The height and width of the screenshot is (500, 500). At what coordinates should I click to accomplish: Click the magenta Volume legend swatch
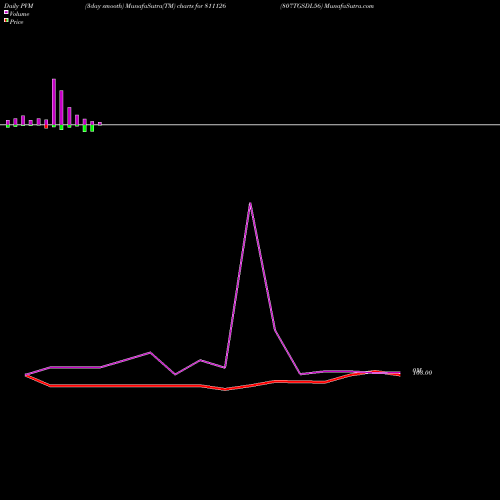click(6, 12)
